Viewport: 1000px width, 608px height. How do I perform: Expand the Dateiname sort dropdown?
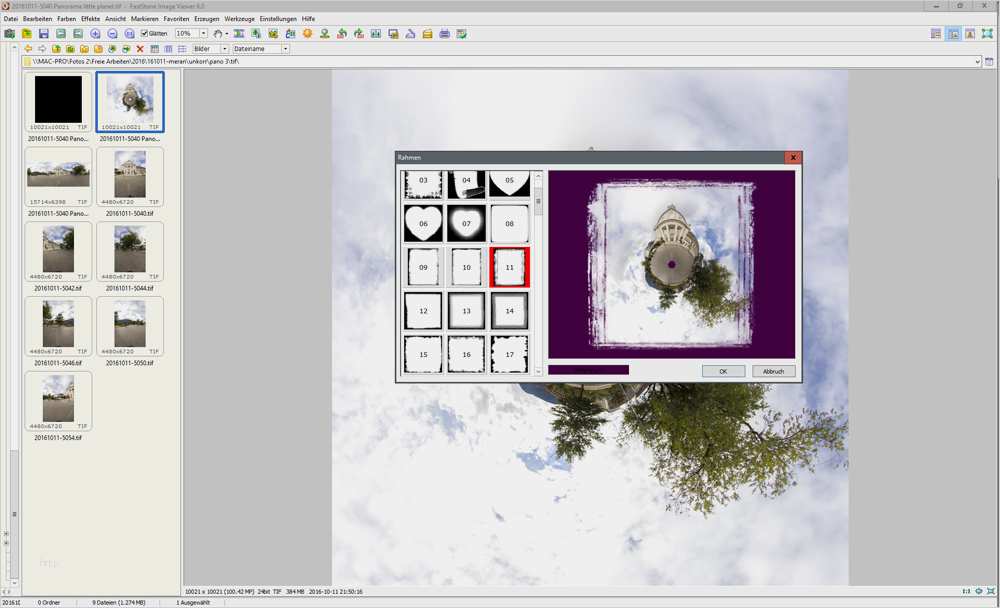tap(285, 49)
